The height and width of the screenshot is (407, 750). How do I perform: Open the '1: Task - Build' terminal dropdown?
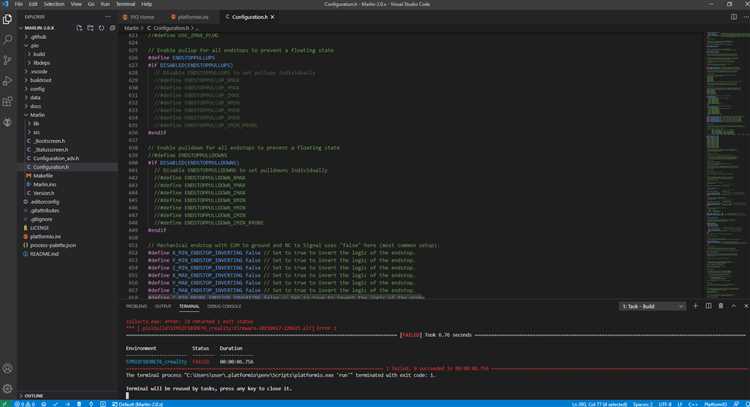[x=652, y=306]
